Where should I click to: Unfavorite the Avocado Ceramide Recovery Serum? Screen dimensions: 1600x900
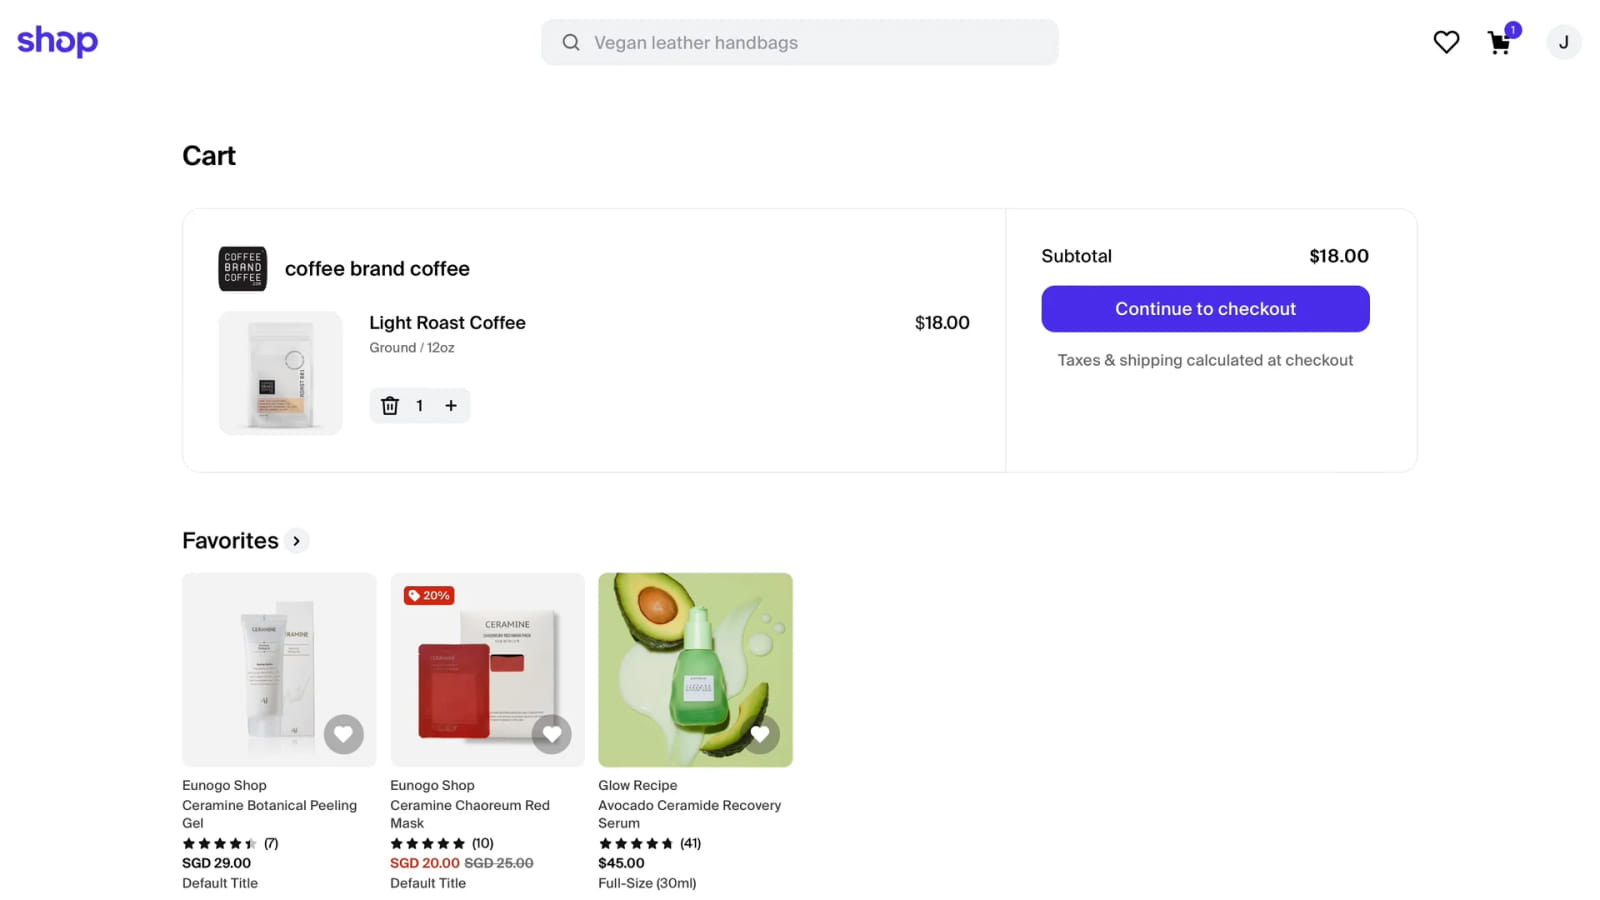pos(760,734)
